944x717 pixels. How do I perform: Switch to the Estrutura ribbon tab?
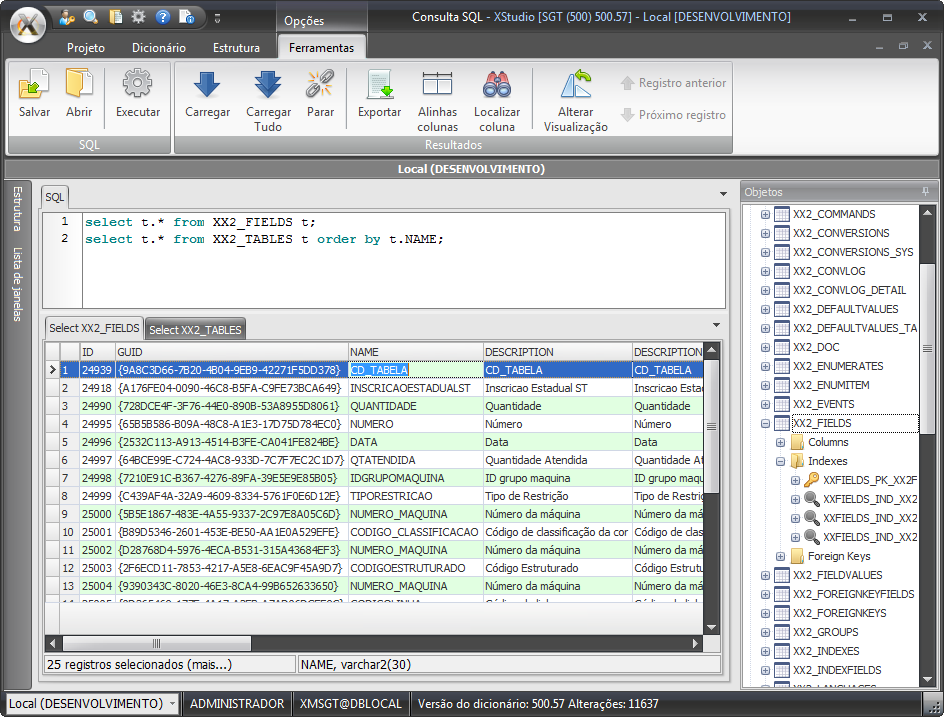point(236,47)
